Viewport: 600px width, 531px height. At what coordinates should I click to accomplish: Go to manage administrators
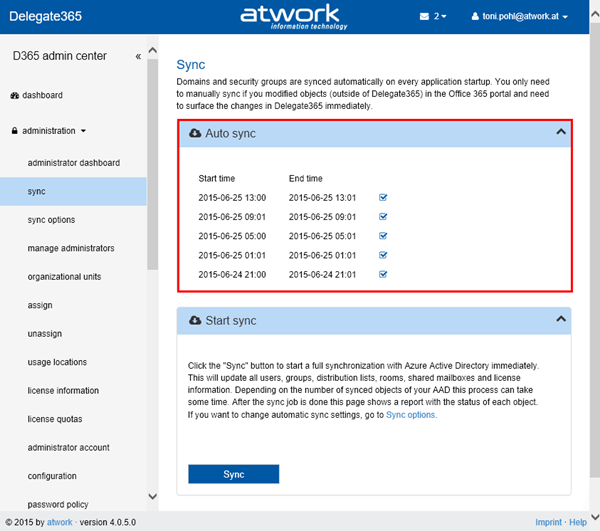pos(71,248)
